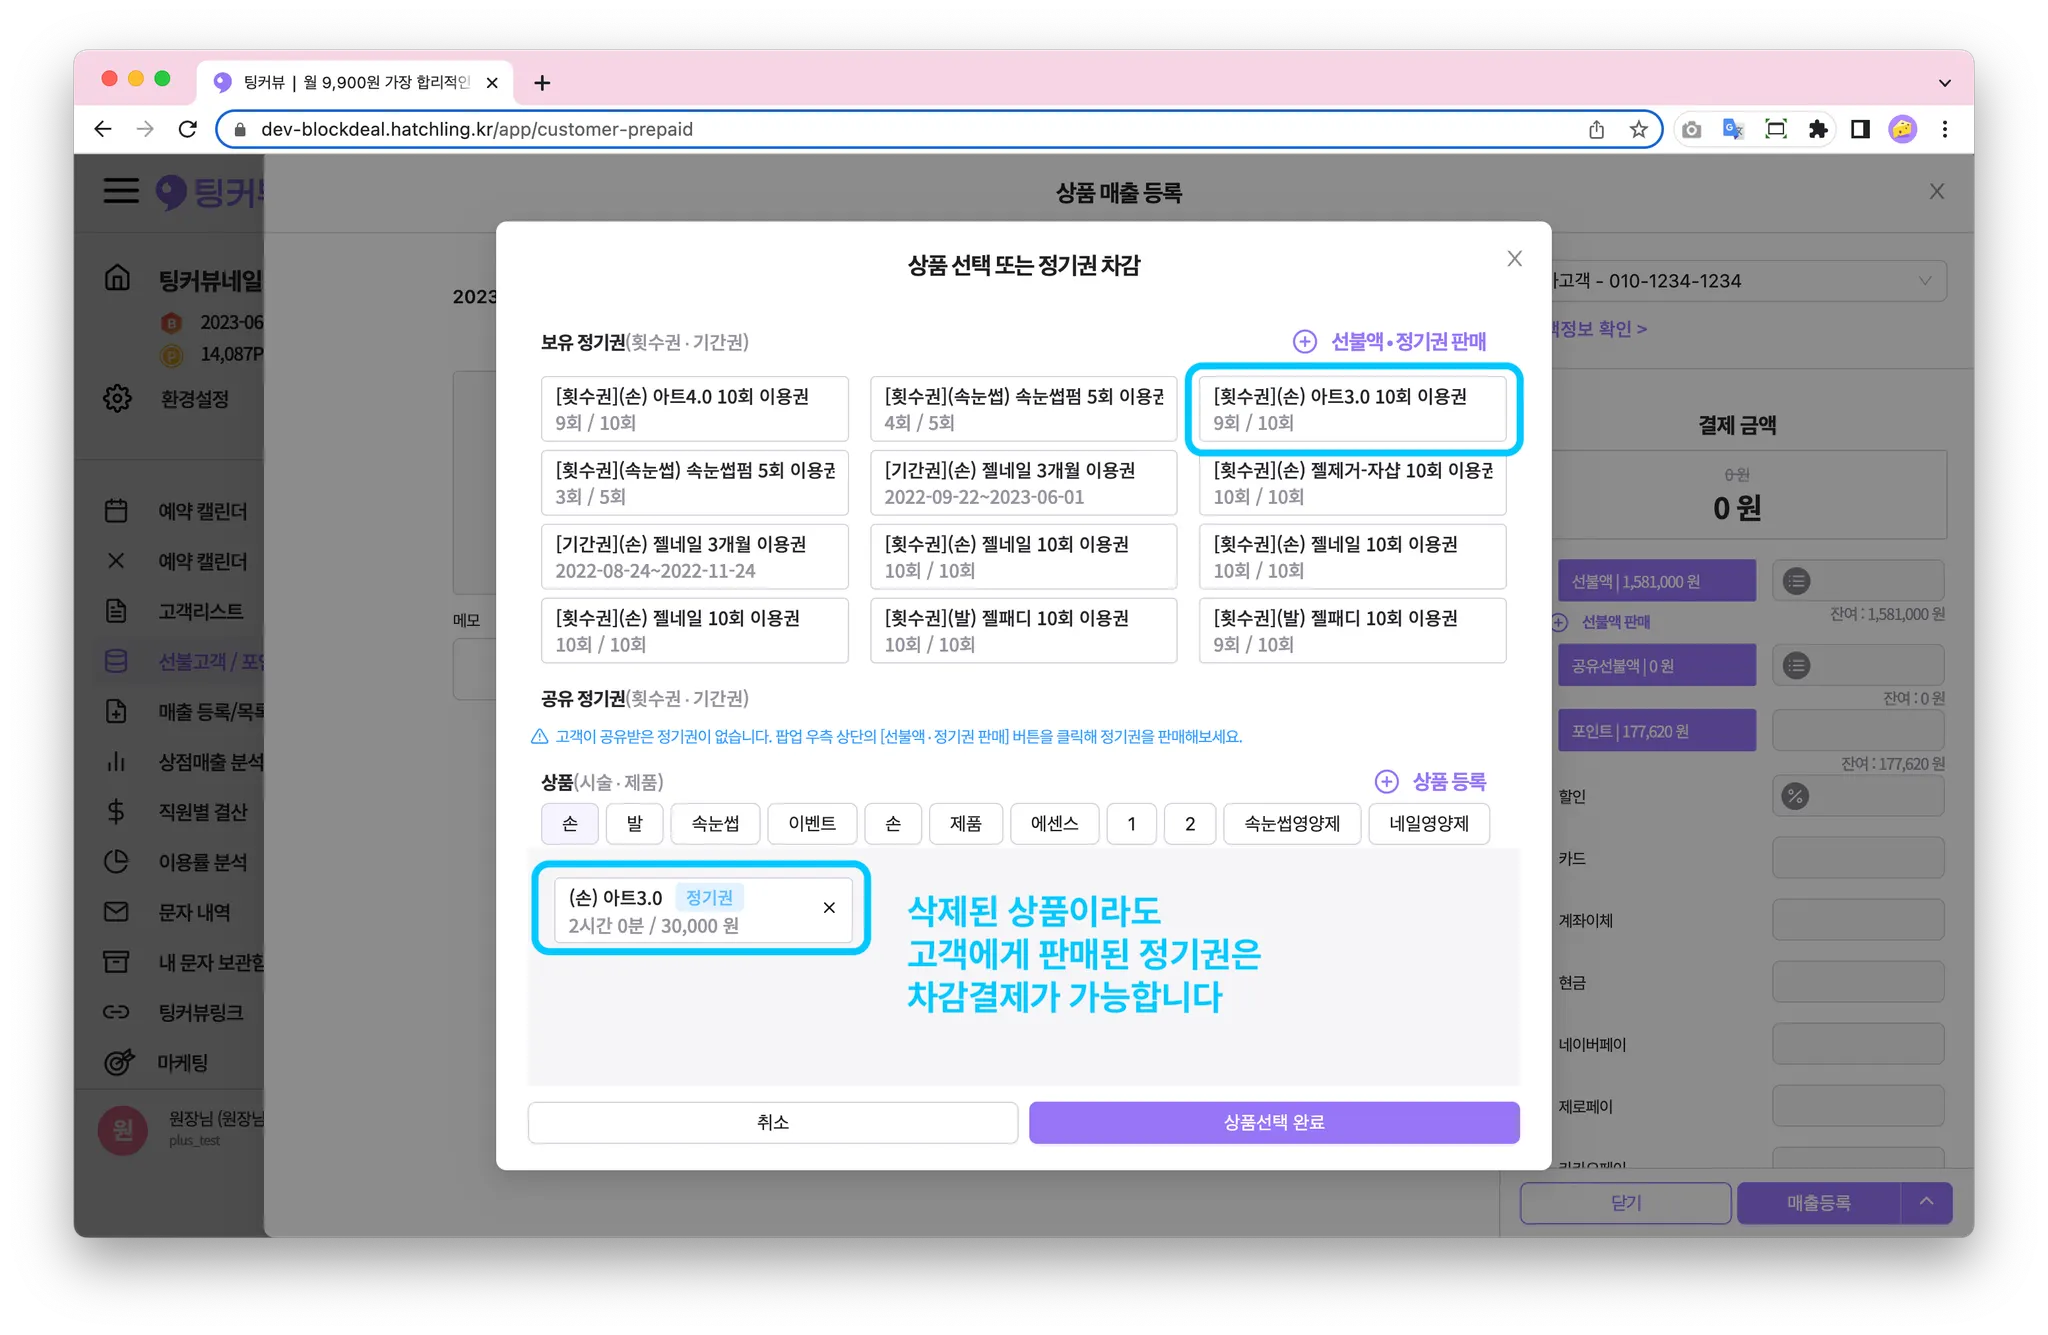Viewport: 2048px width, 1335px height.
Task: Click the 상품선택 완료 button
Action: 1274,1122
